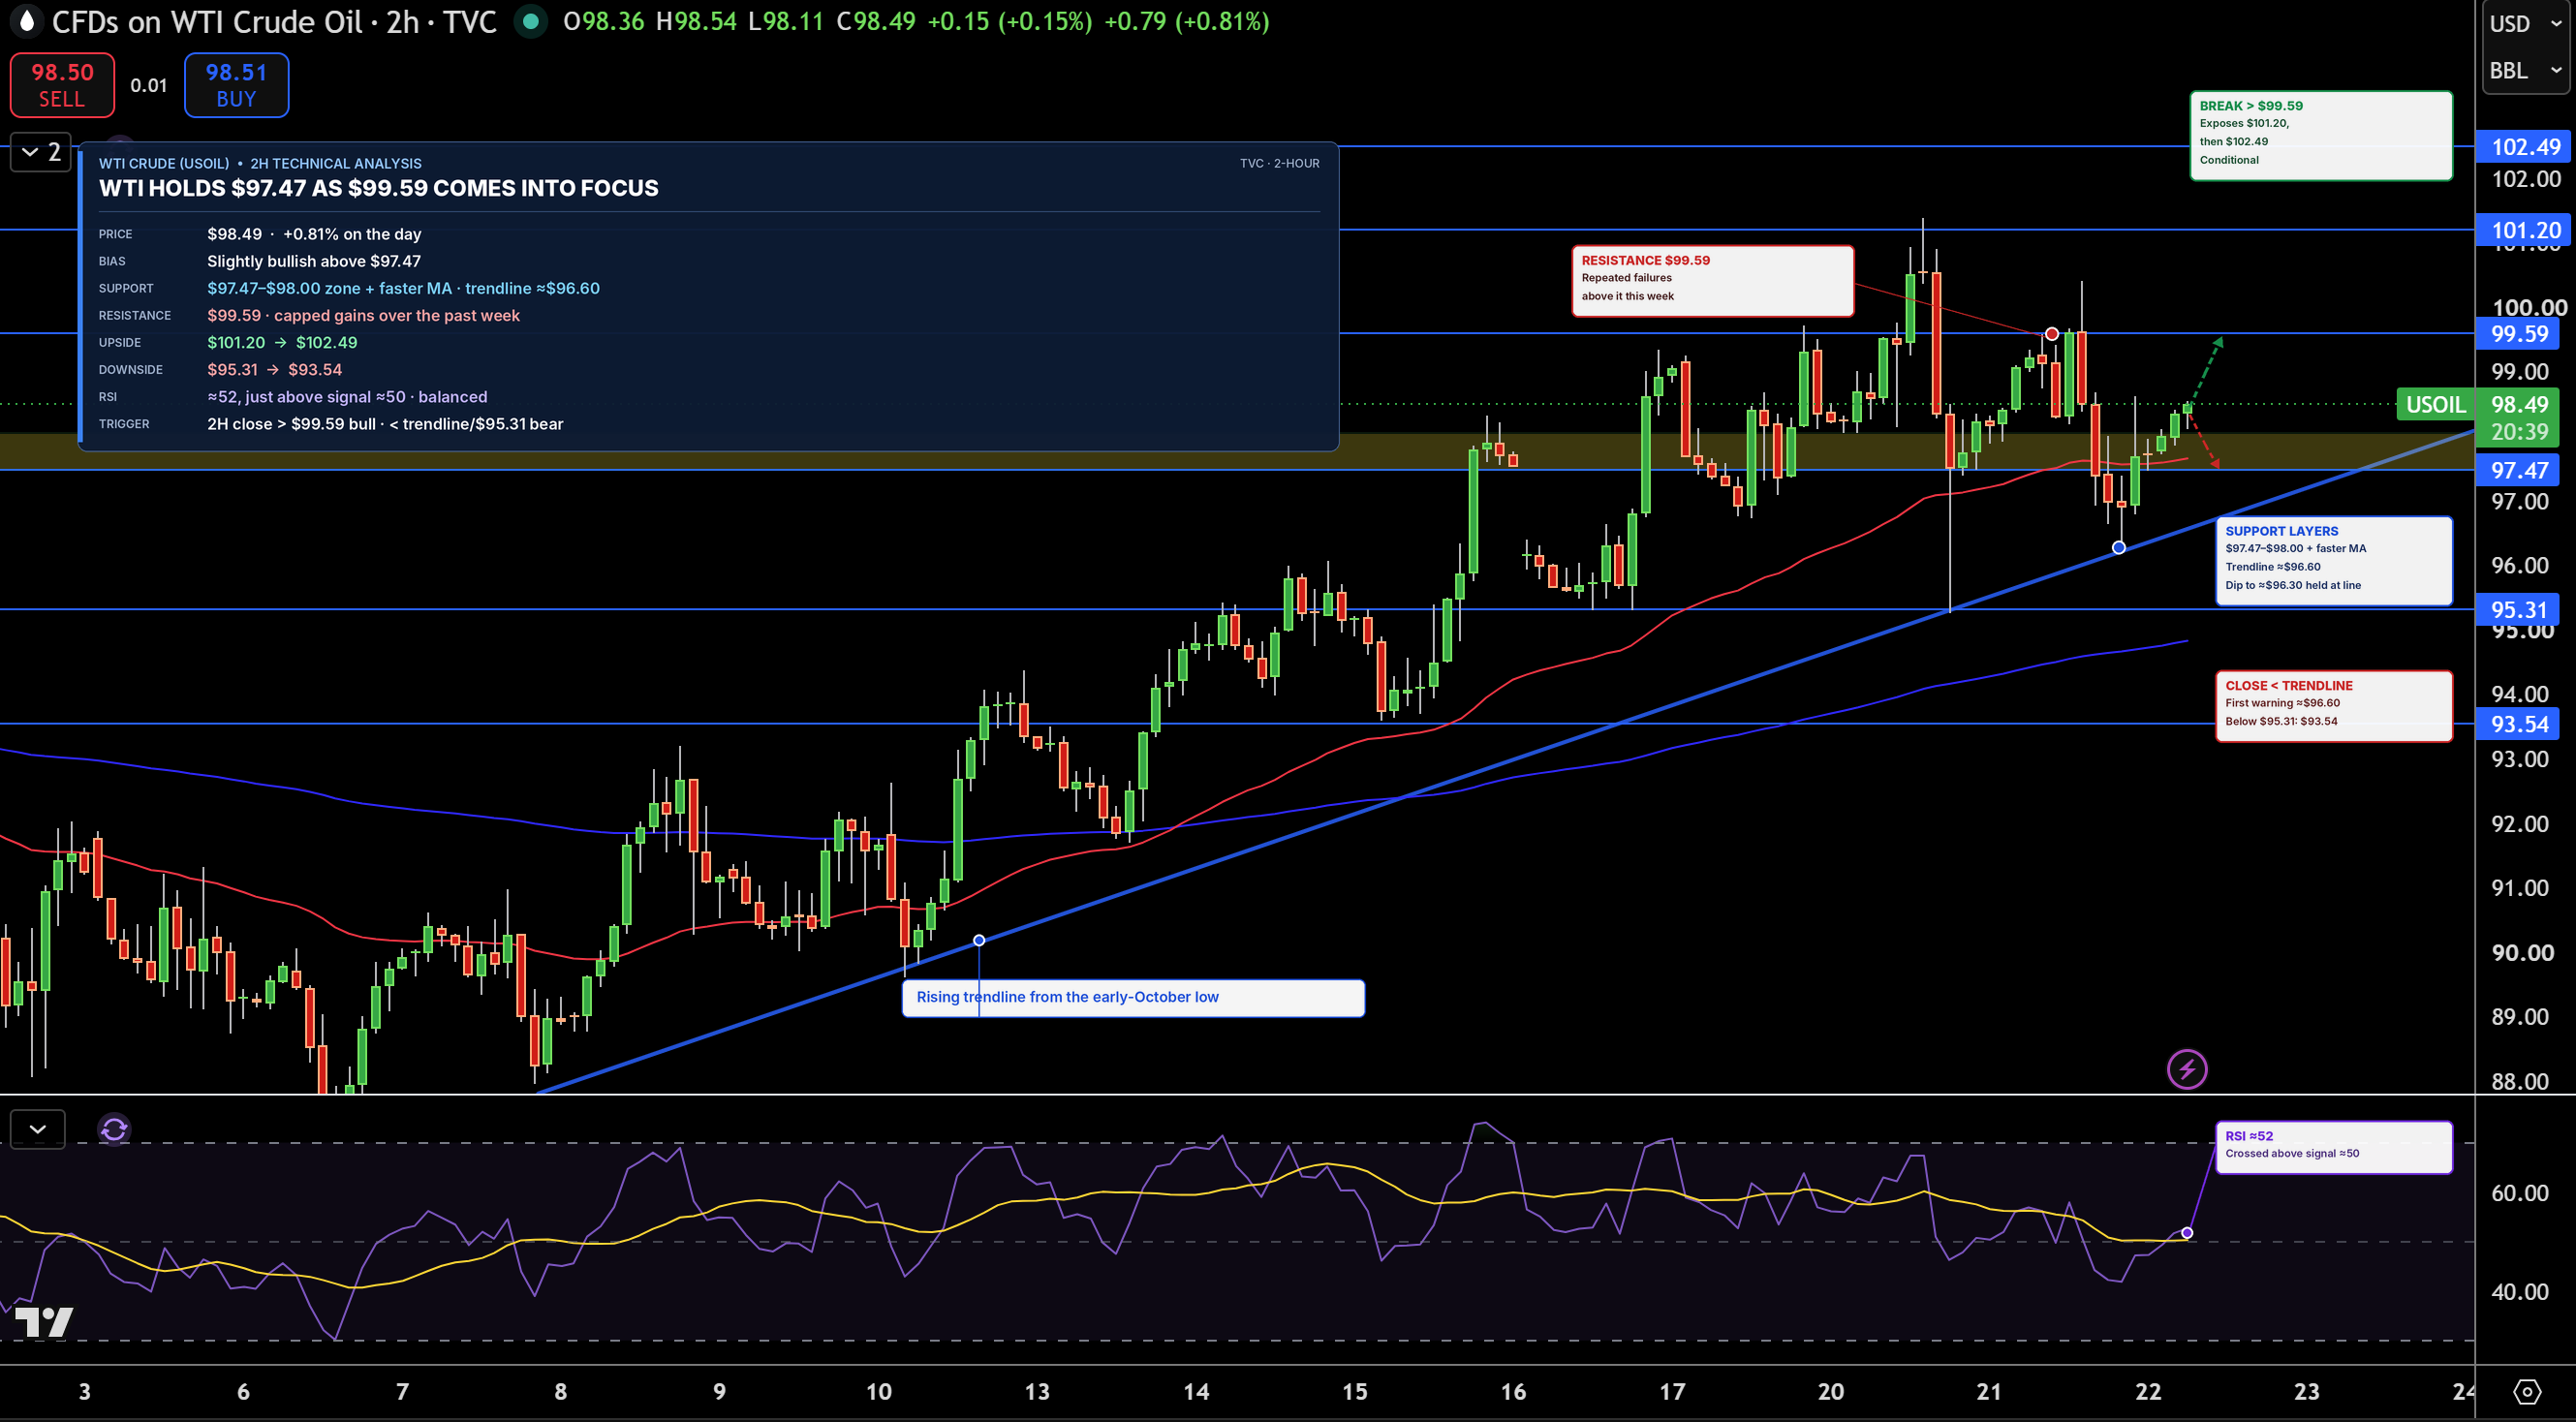Click the 88.00 price scale value

pos(2520,1081)
